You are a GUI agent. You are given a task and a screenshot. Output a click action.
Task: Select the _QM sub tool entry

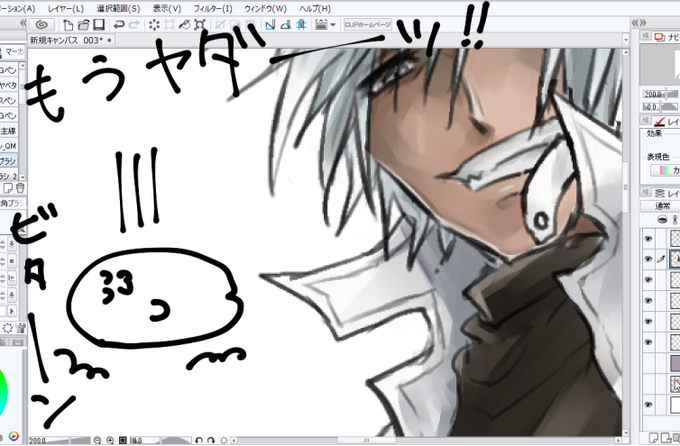(8, 146)
